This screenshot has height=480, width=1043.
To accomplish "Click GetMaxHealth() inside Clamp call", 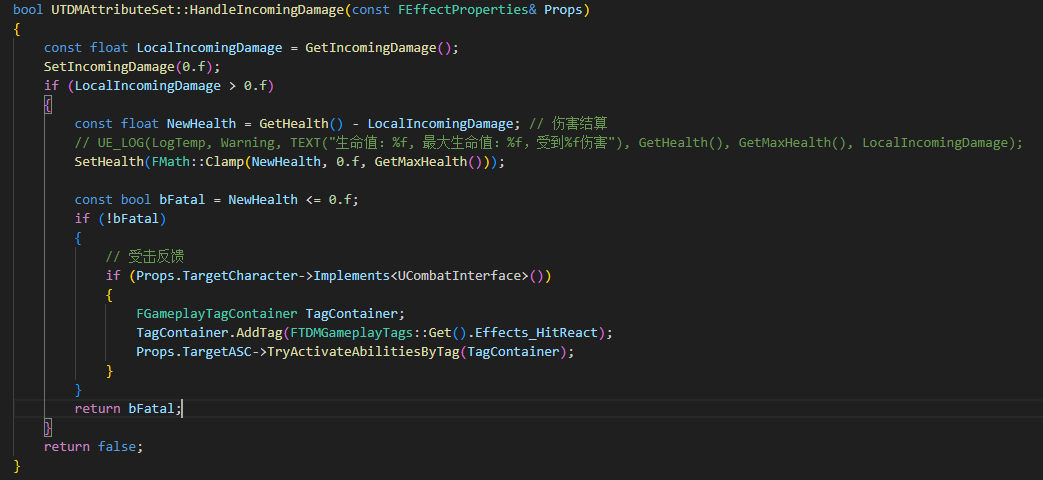I will (428, 162).
